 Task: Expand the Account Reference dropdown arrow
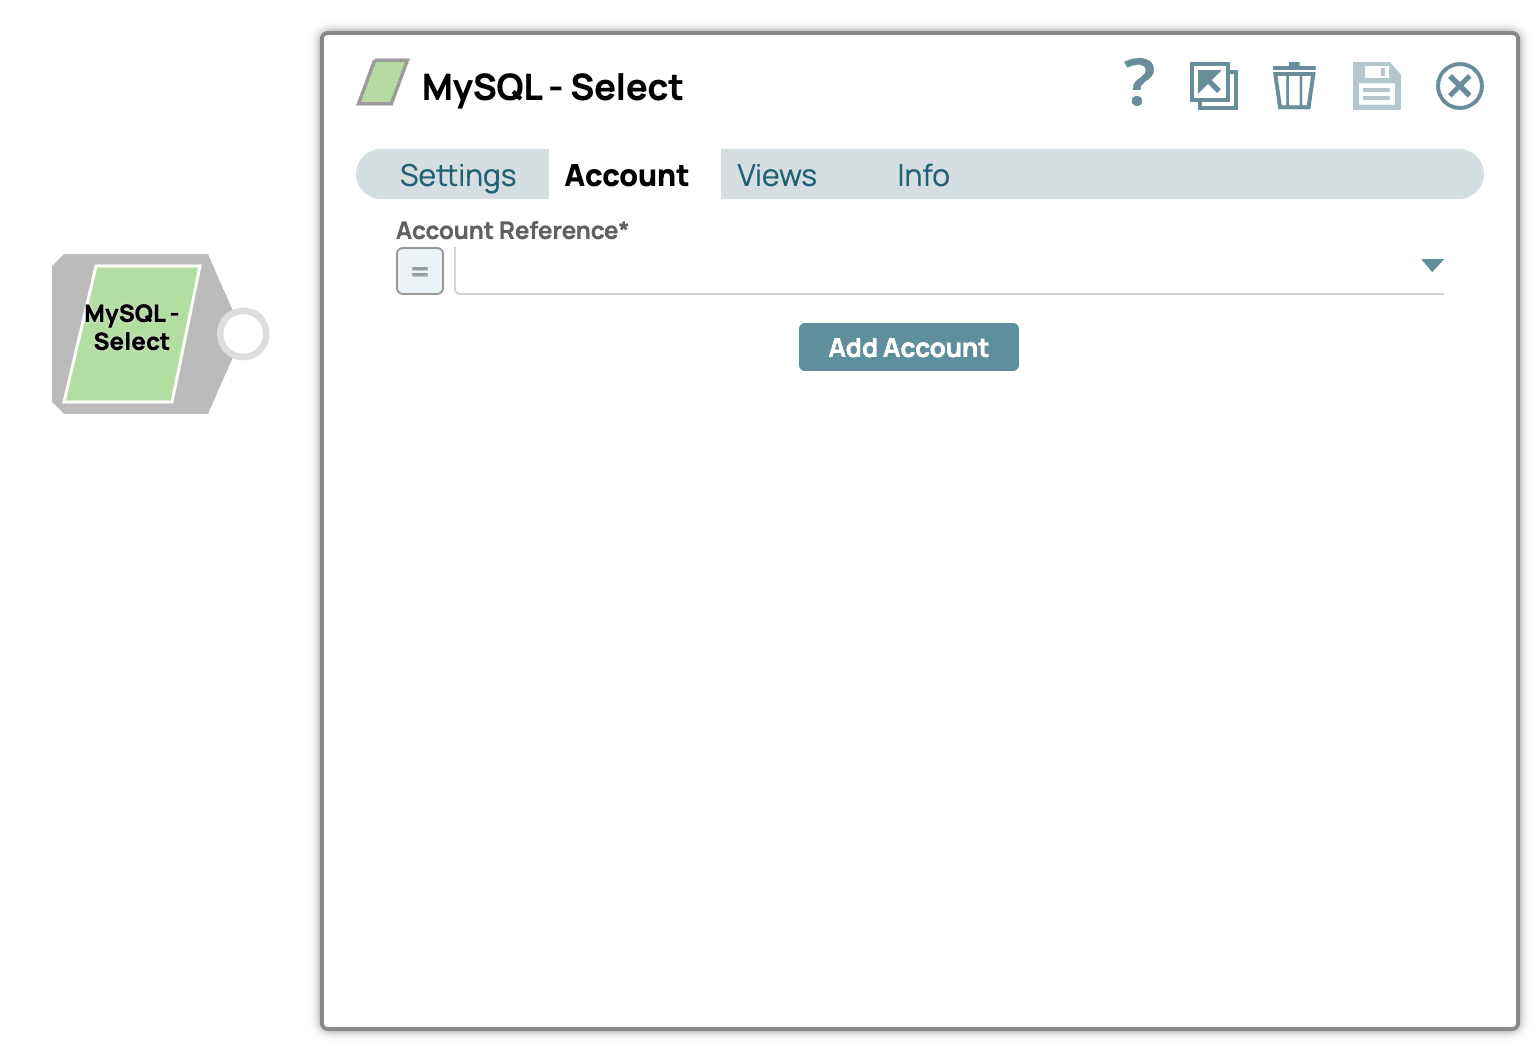point(1432,266)
